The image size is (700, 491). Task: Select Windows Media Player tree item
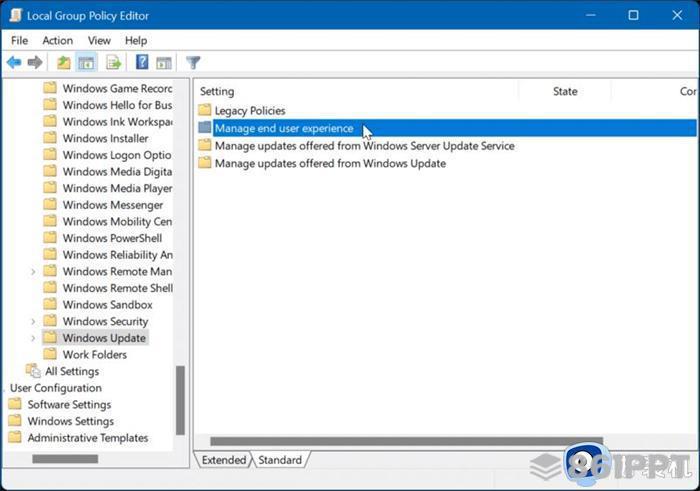[117, 188]
